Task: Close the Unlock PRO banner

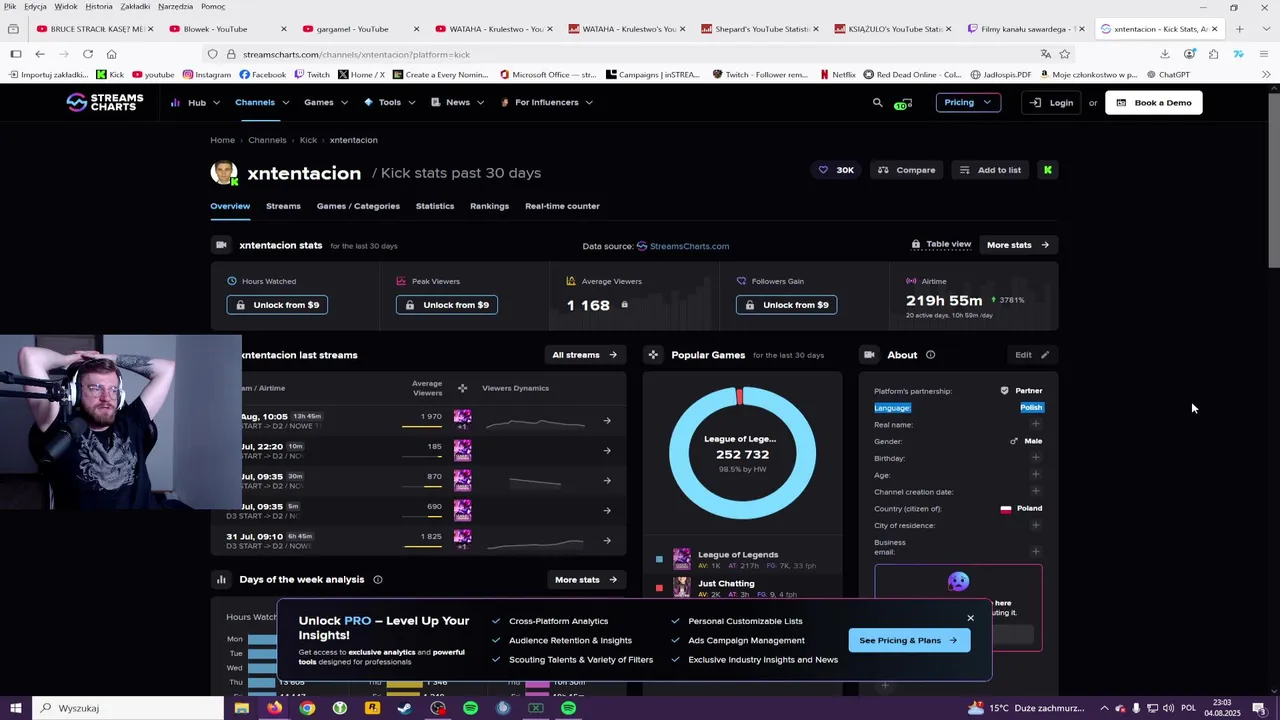Action: point(970,618)
